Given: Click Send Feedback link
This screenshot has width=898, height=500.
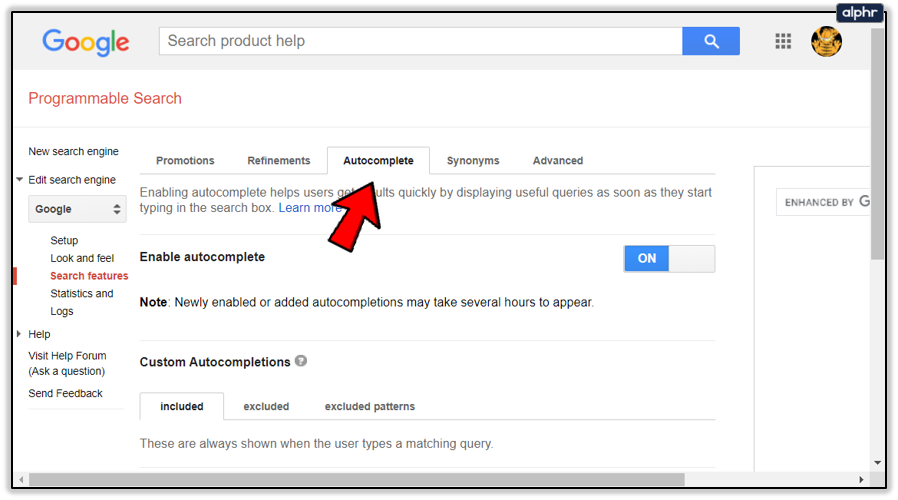Looking at the screenshot, I should point(65,393).
